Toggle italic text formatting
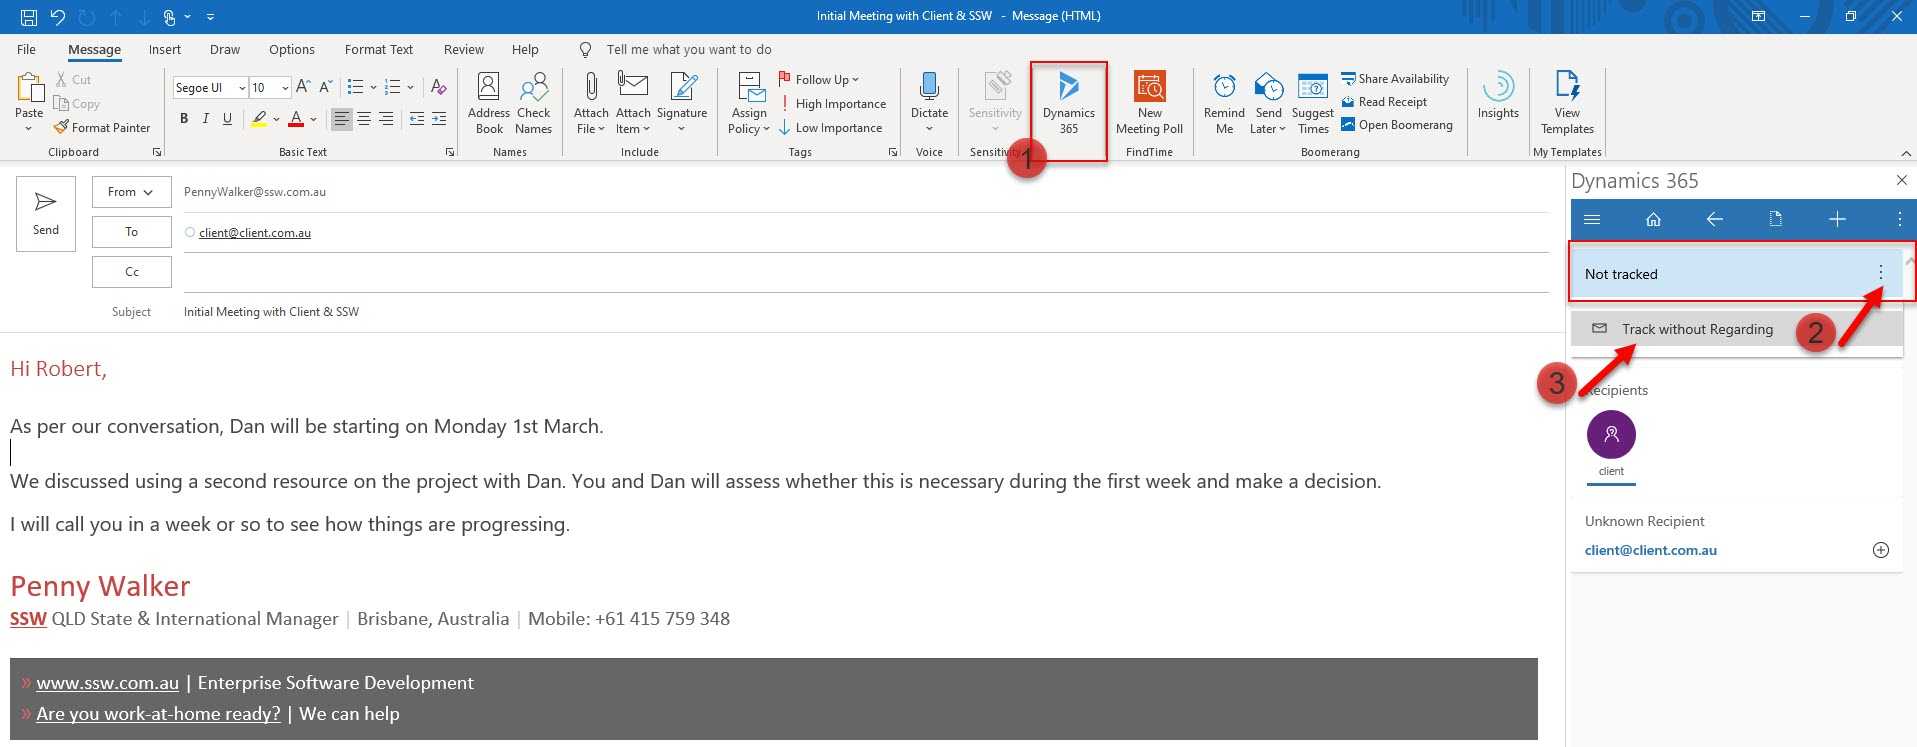The image size is (1917, 747). [206, 119]
